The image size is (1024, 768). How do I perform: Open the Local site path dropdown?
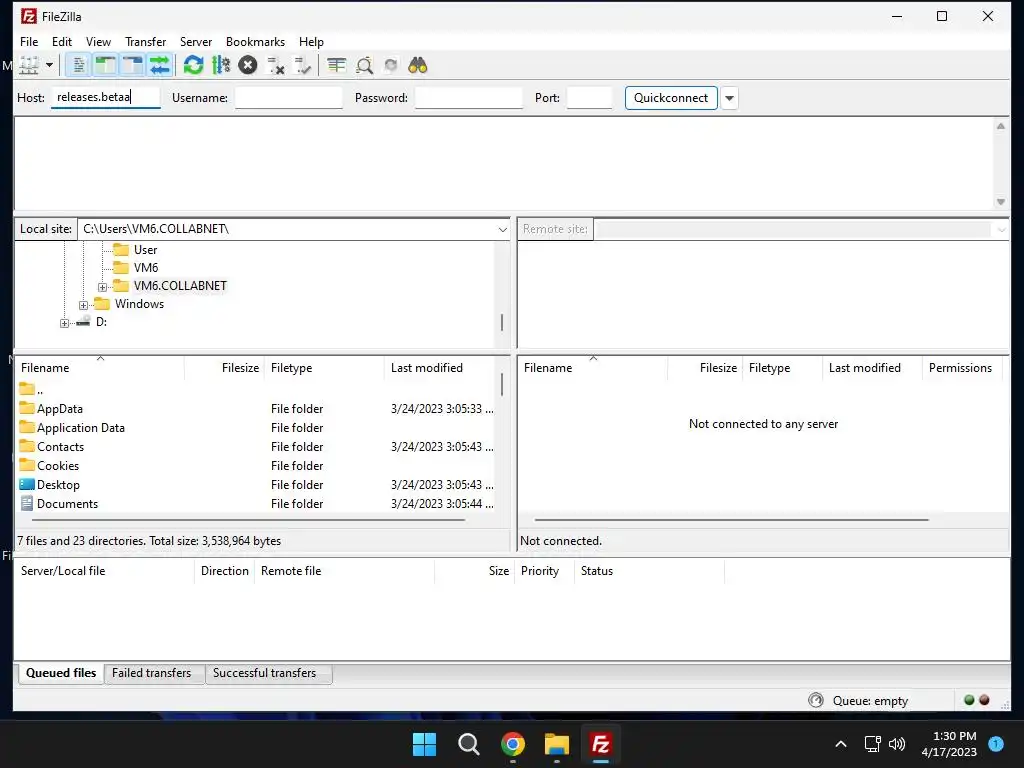pyautogui.click(x=502, y=229)
